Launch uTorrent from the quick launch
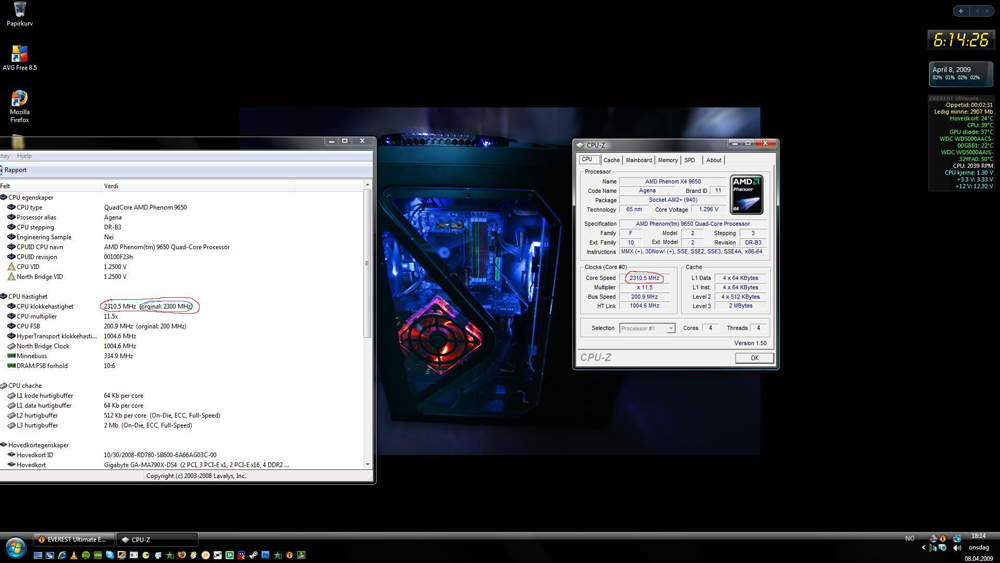 (x=230, y=555)
